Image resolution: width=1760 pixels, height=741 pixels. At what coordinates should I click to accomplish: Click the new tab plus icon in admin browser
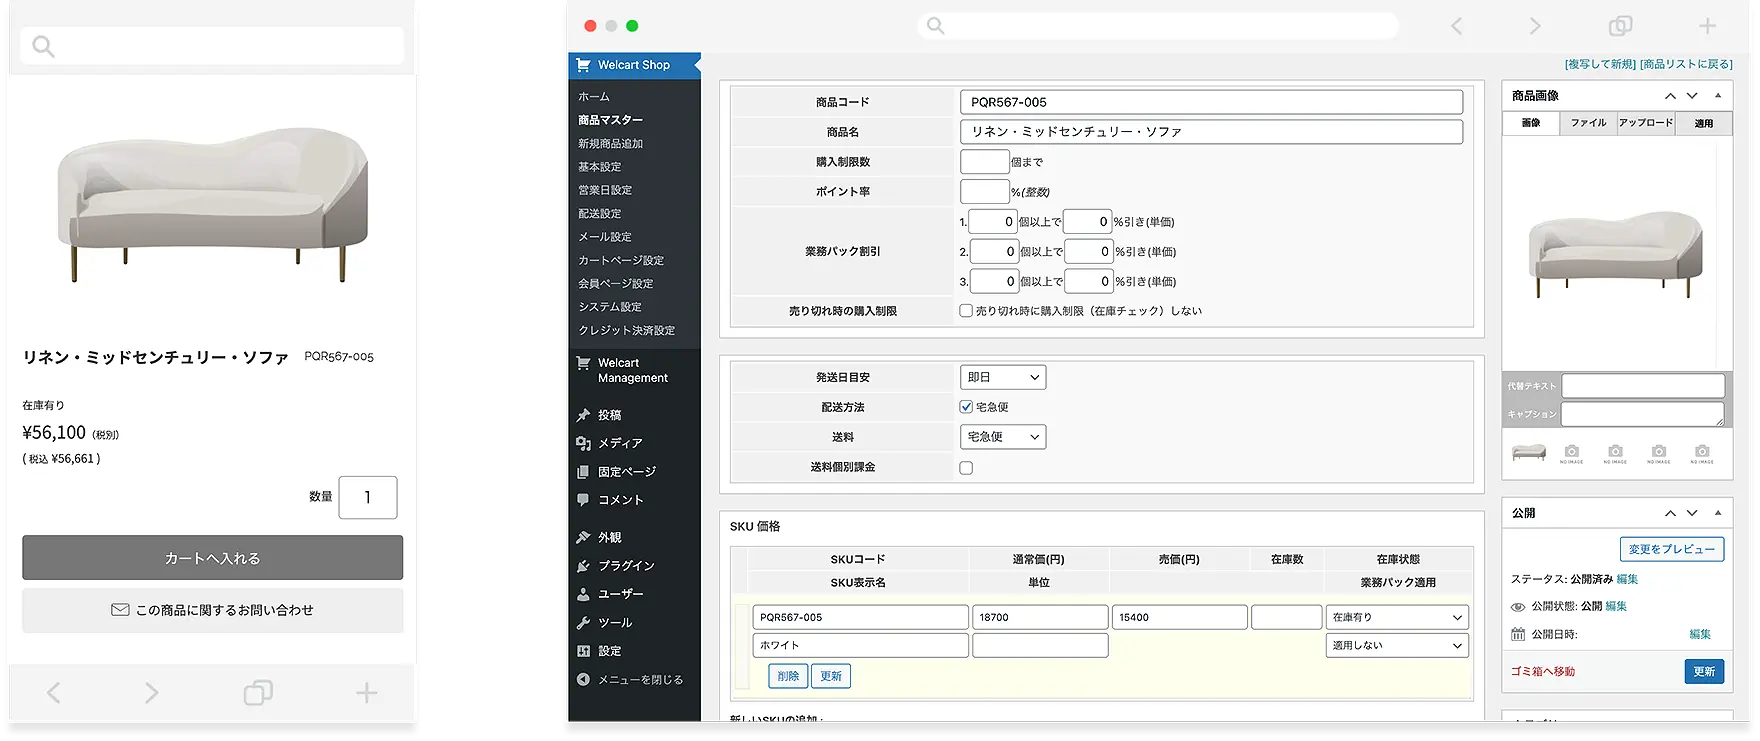[x=1707, y=26]
